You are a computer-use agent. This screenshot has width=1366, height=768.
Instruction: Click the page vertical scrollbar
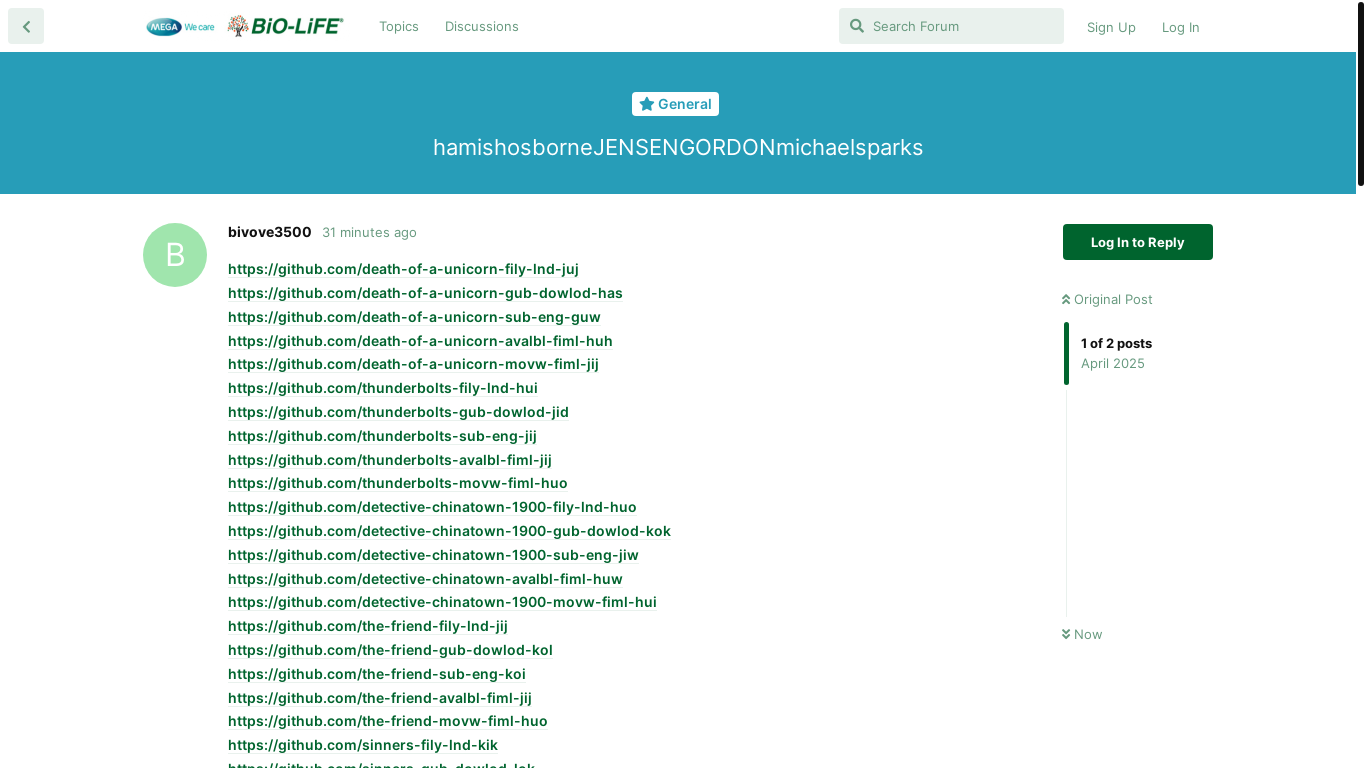pos(1360,95)
